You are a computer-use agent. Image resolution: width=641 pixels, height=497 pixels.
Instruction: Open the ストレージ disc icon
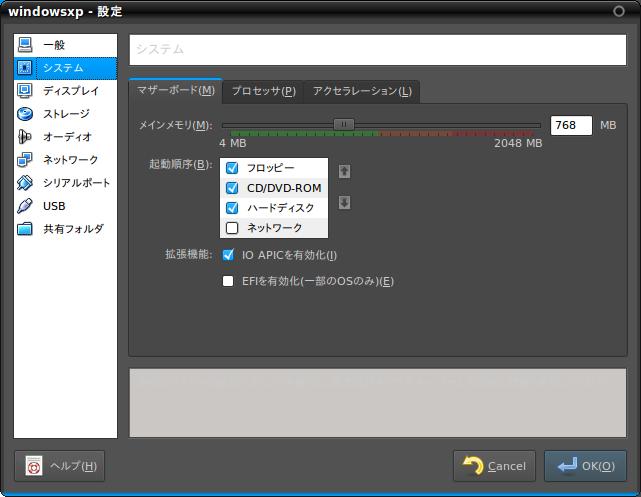25,114
